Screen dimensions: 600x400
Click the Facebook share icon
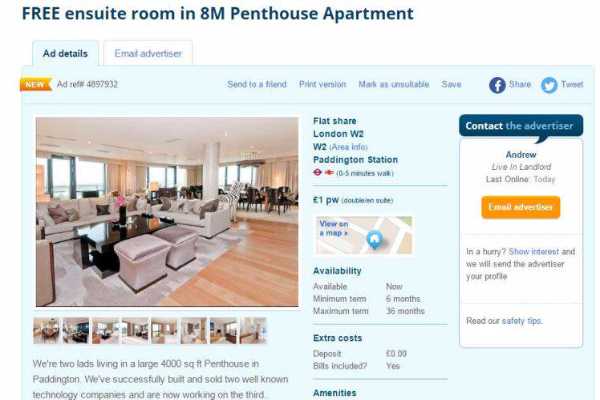(497, 85)
